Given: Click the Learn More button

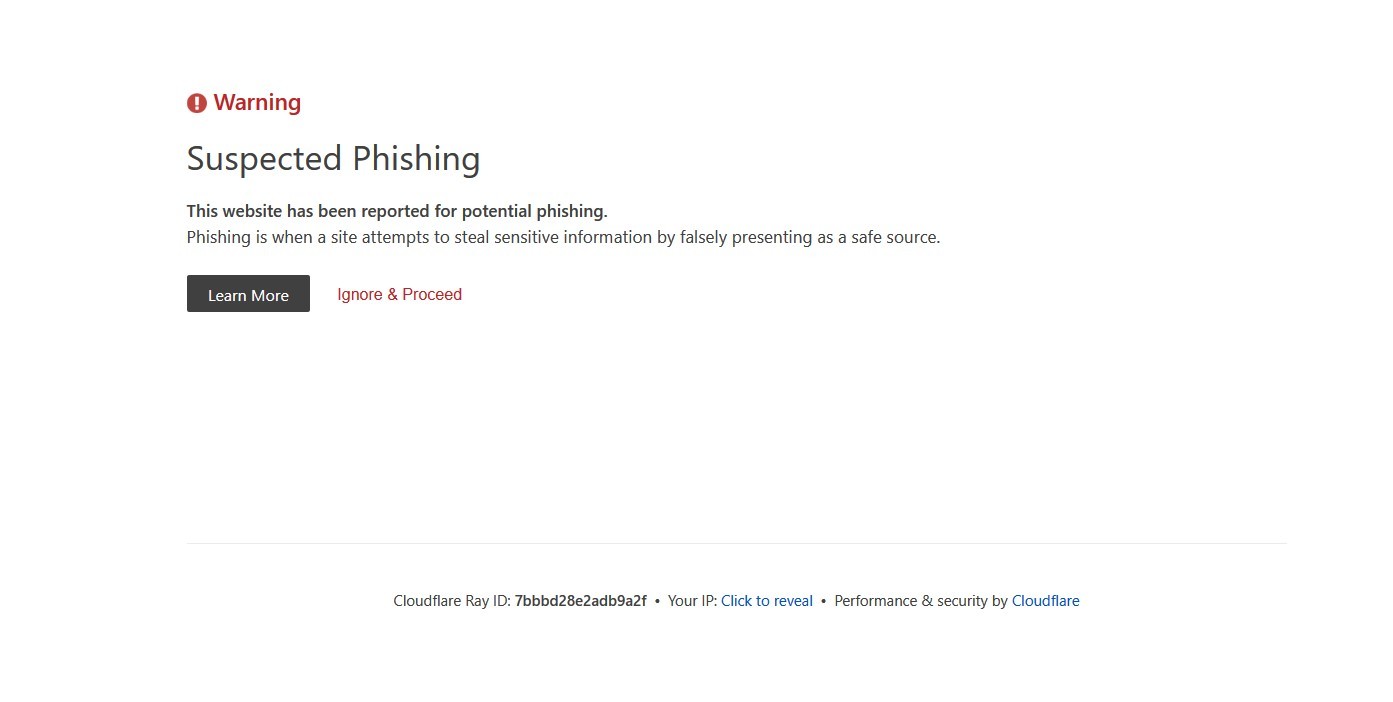Looking at the screenshot, I should click(x=248, y=294).
